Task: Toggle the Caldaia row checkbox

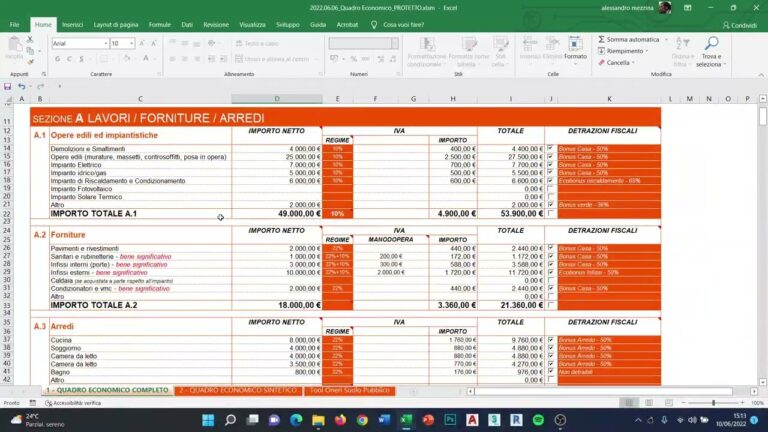Action: coord(551,281)
